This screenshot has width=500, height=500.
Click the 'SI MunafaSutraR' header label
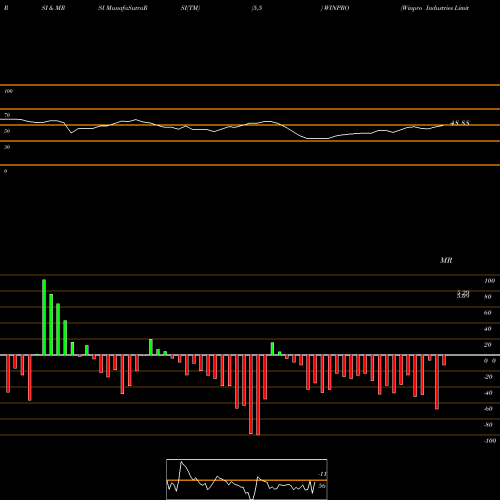point(123,8)
